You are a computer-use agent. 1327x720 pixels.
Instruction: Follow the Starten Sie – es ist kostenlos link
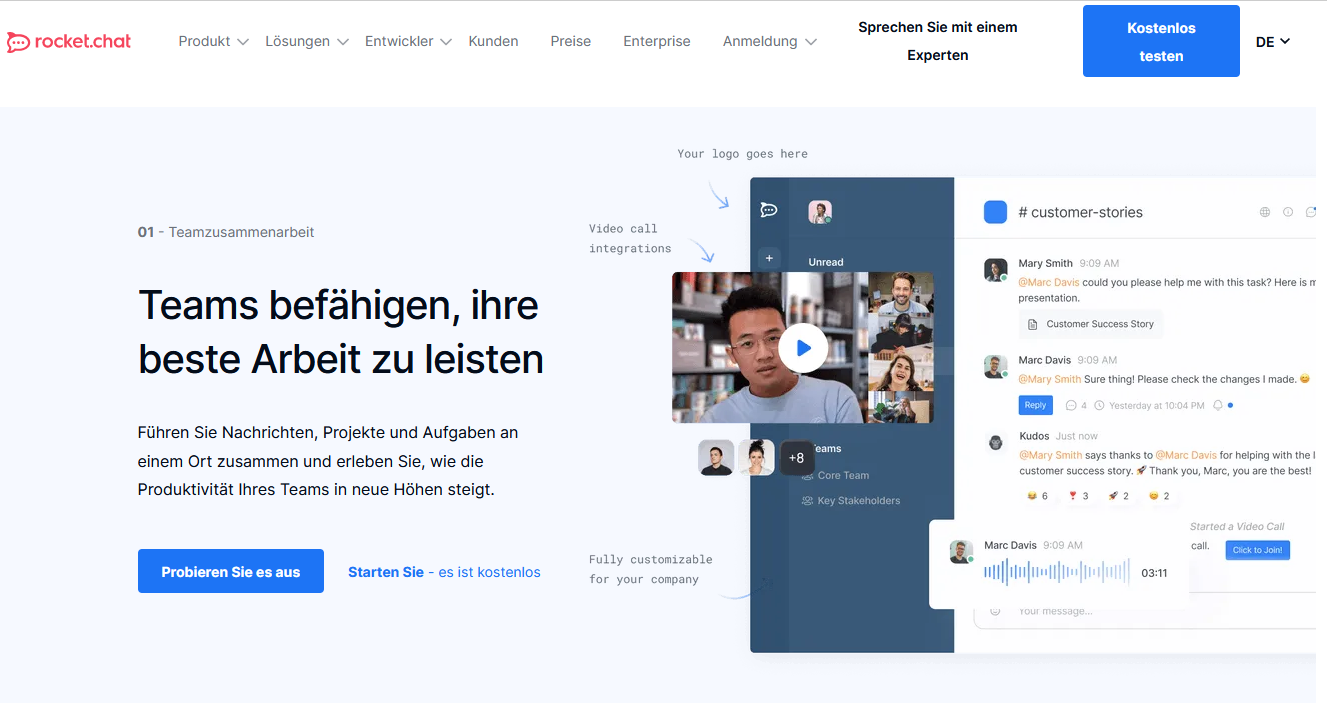click(444, 572)
